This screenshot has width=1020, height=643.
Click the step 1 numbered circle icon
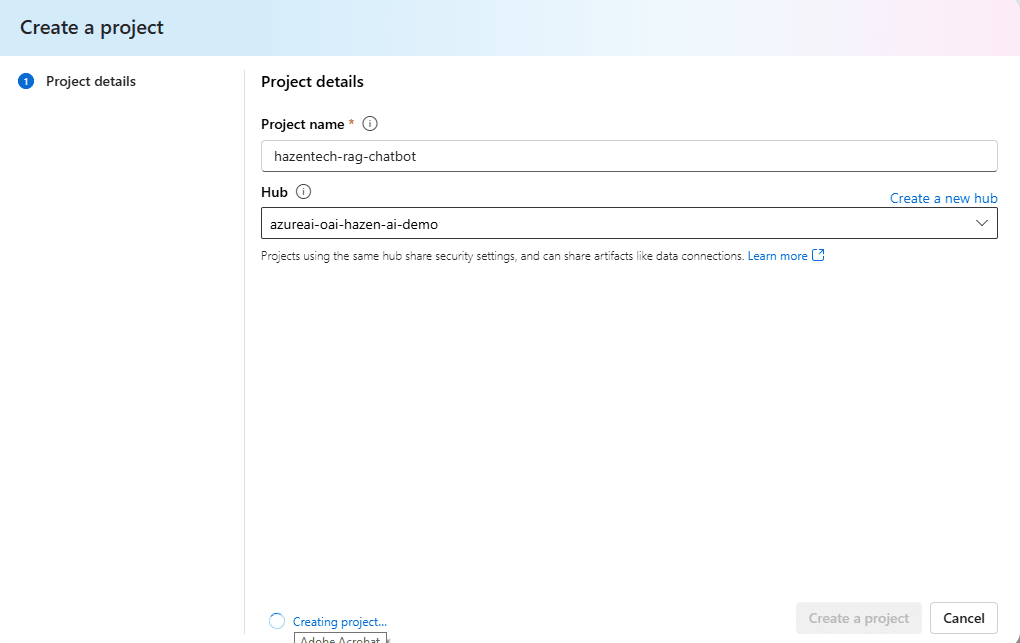click(x=26, y=82)
